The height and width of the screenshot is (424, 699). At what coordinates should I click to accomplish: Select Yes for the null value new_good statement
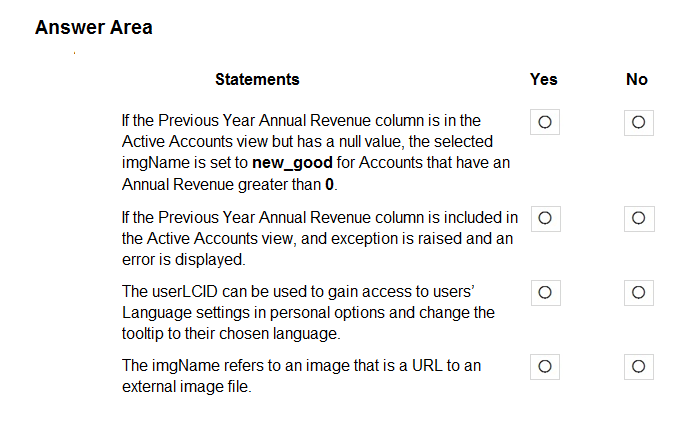[545, 122]
